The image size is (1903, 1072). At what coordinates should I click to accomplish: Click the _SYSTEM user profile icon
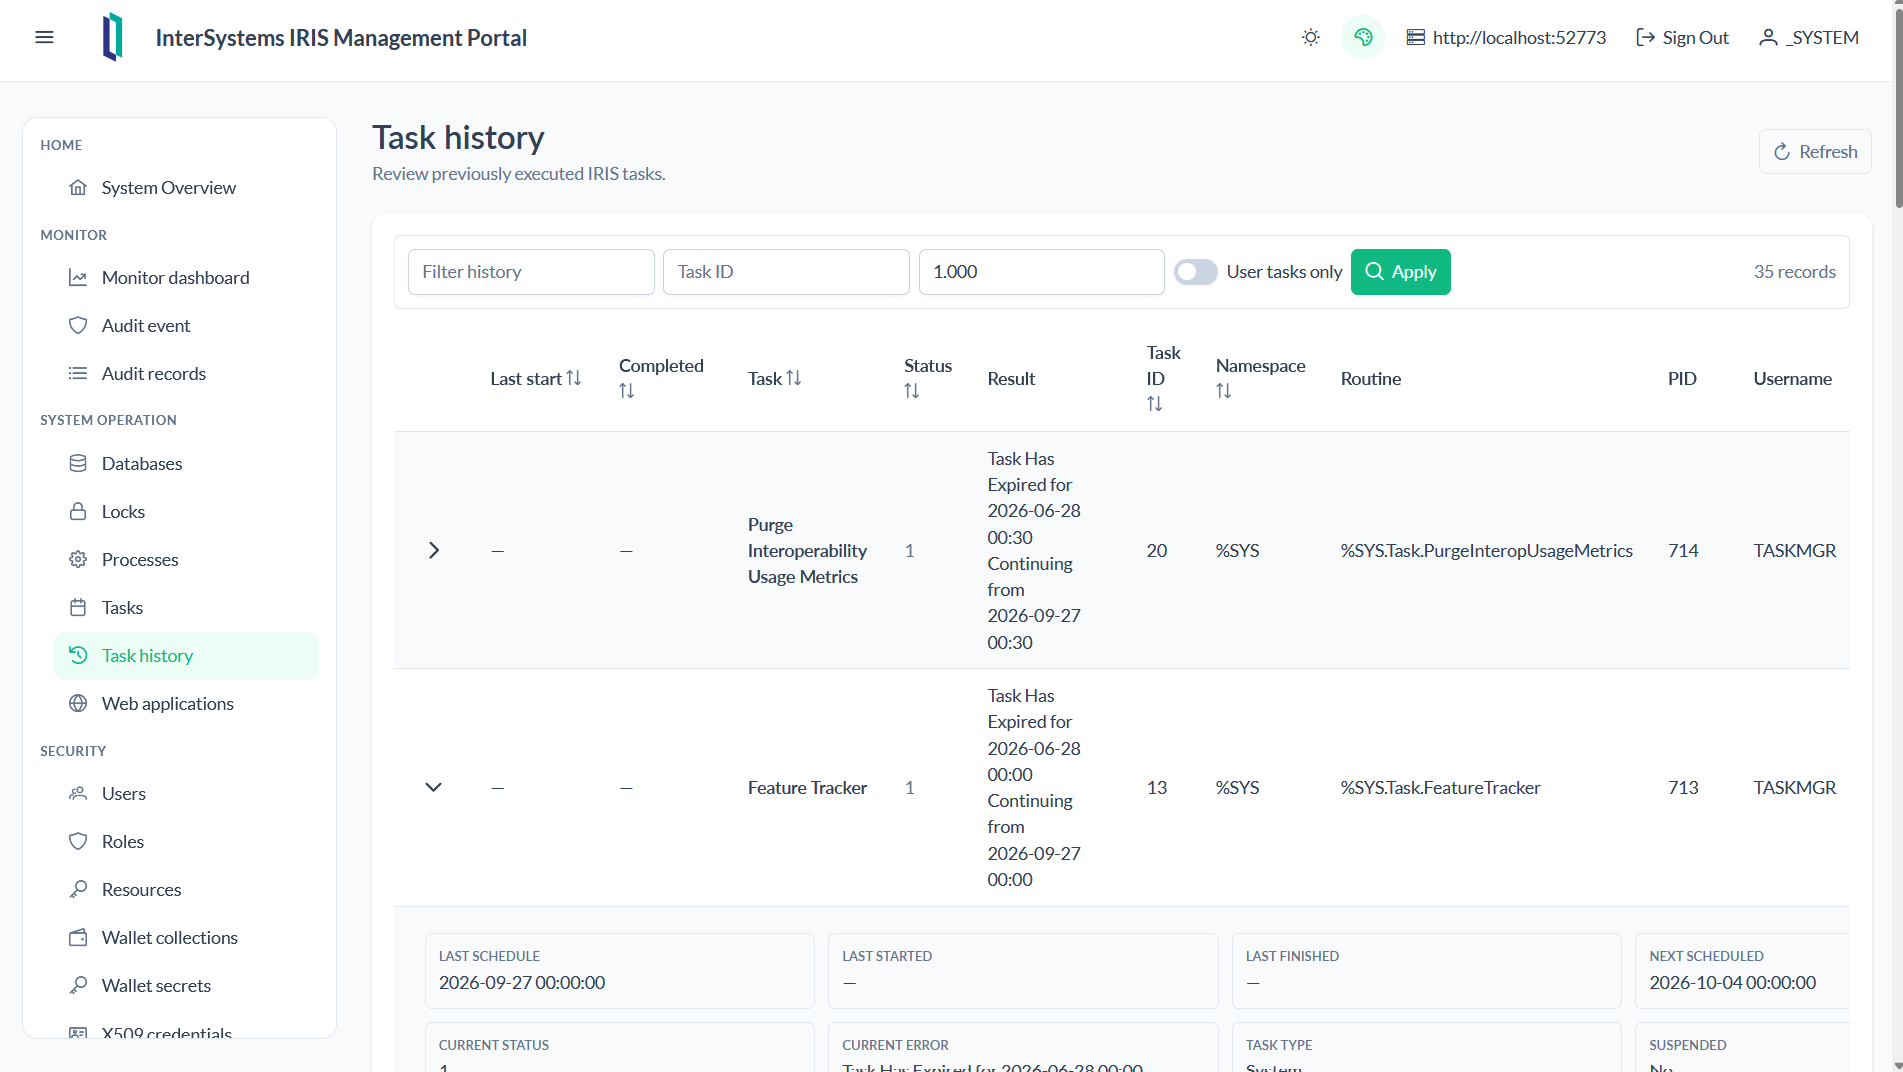tap(1768, 37)
